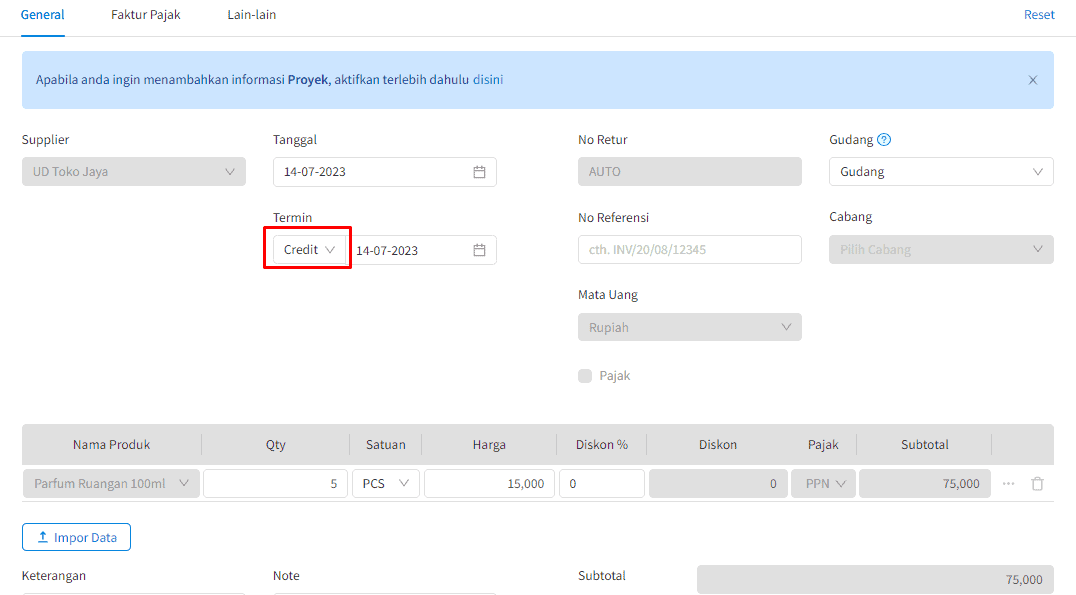This screenshot has width=1076, height=595.
Task: Open the Tanggal calendar picker icon
Action: click(x=479, y=172)
